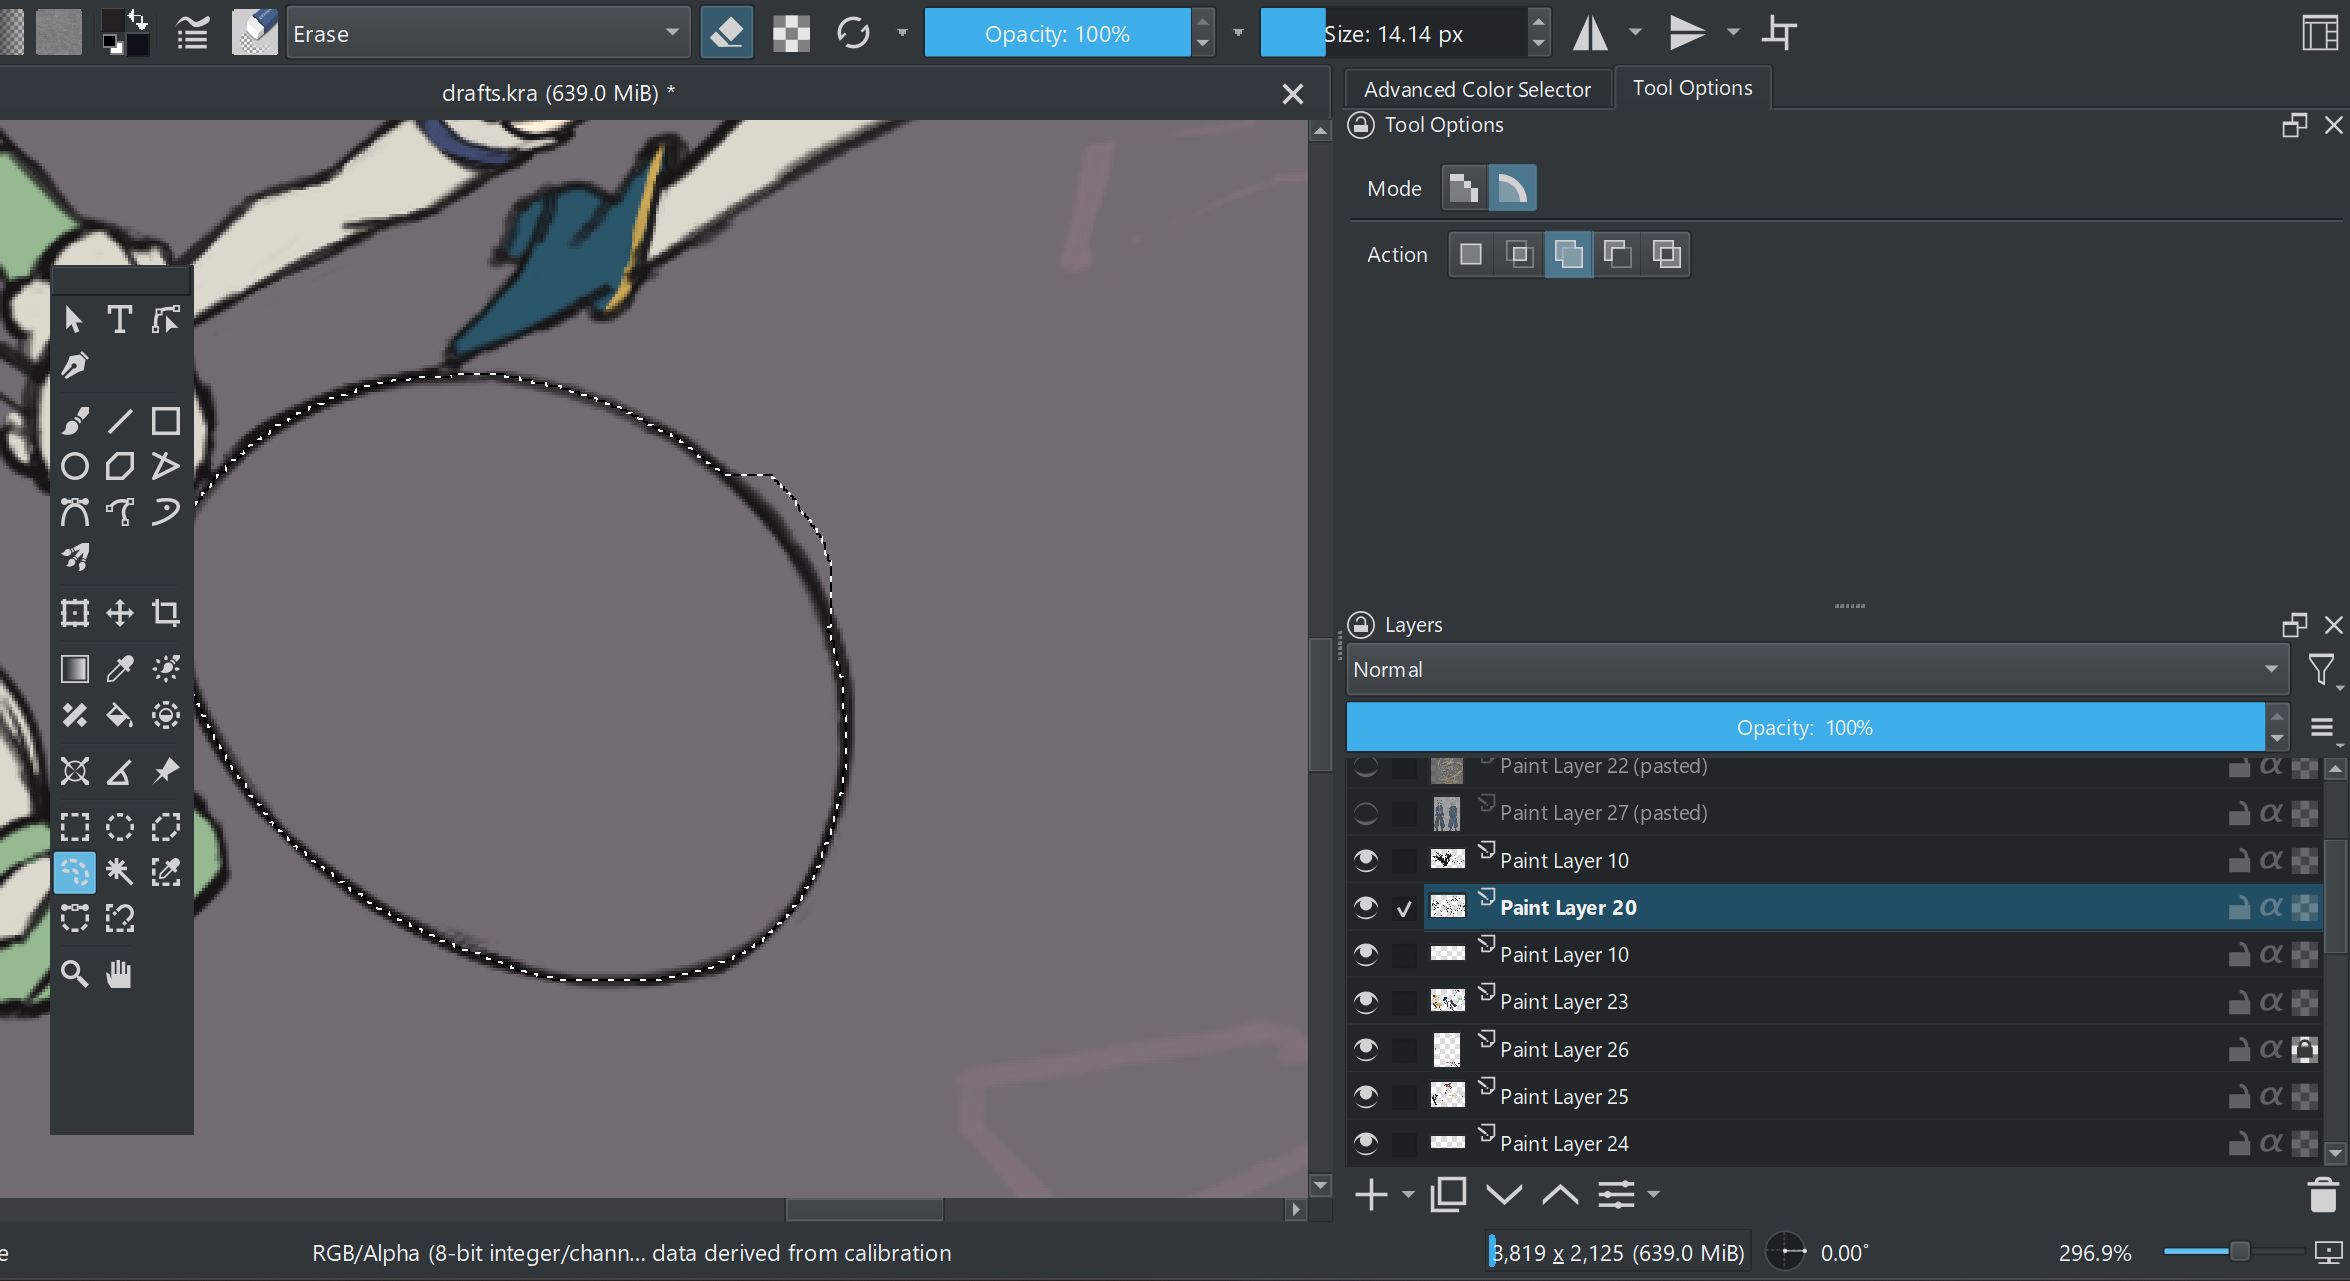The image size is (2350, 1281).
Task: Select the Ellipse shape tool
Action: pyautogui.click(x=75, y=466)
